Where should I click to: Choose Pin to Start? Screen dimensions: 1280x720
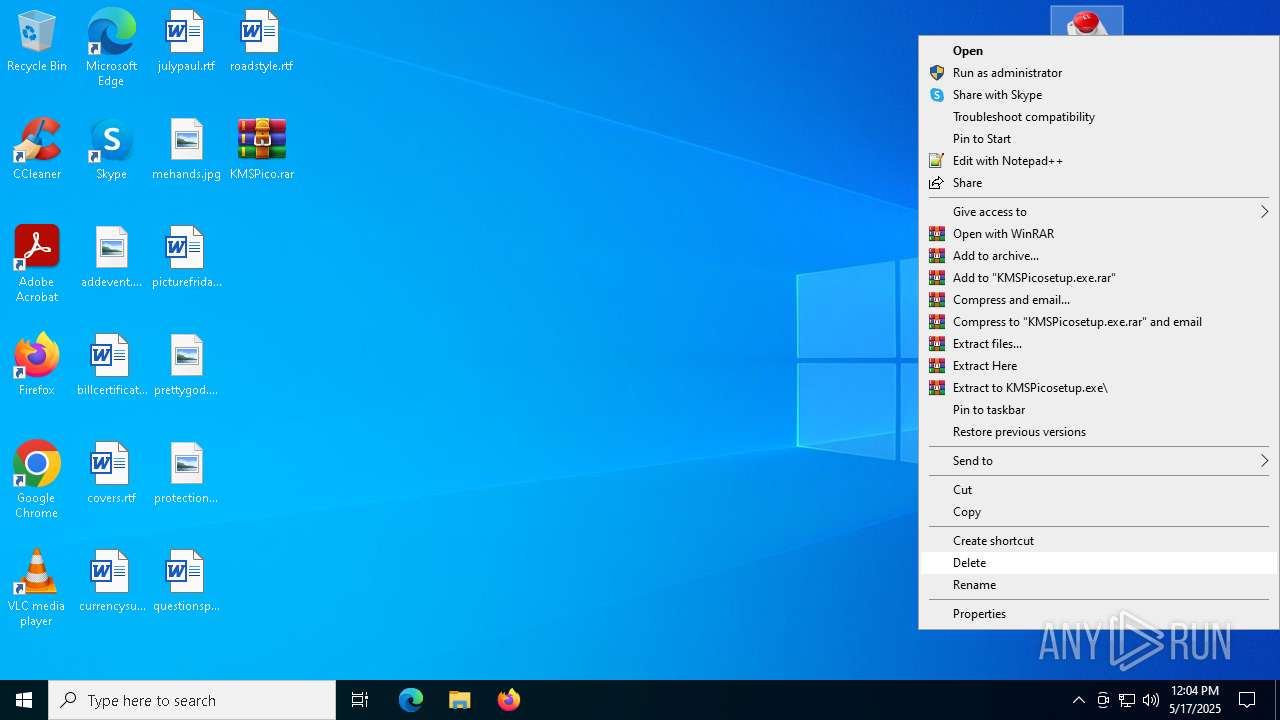tap(1099, 139)
